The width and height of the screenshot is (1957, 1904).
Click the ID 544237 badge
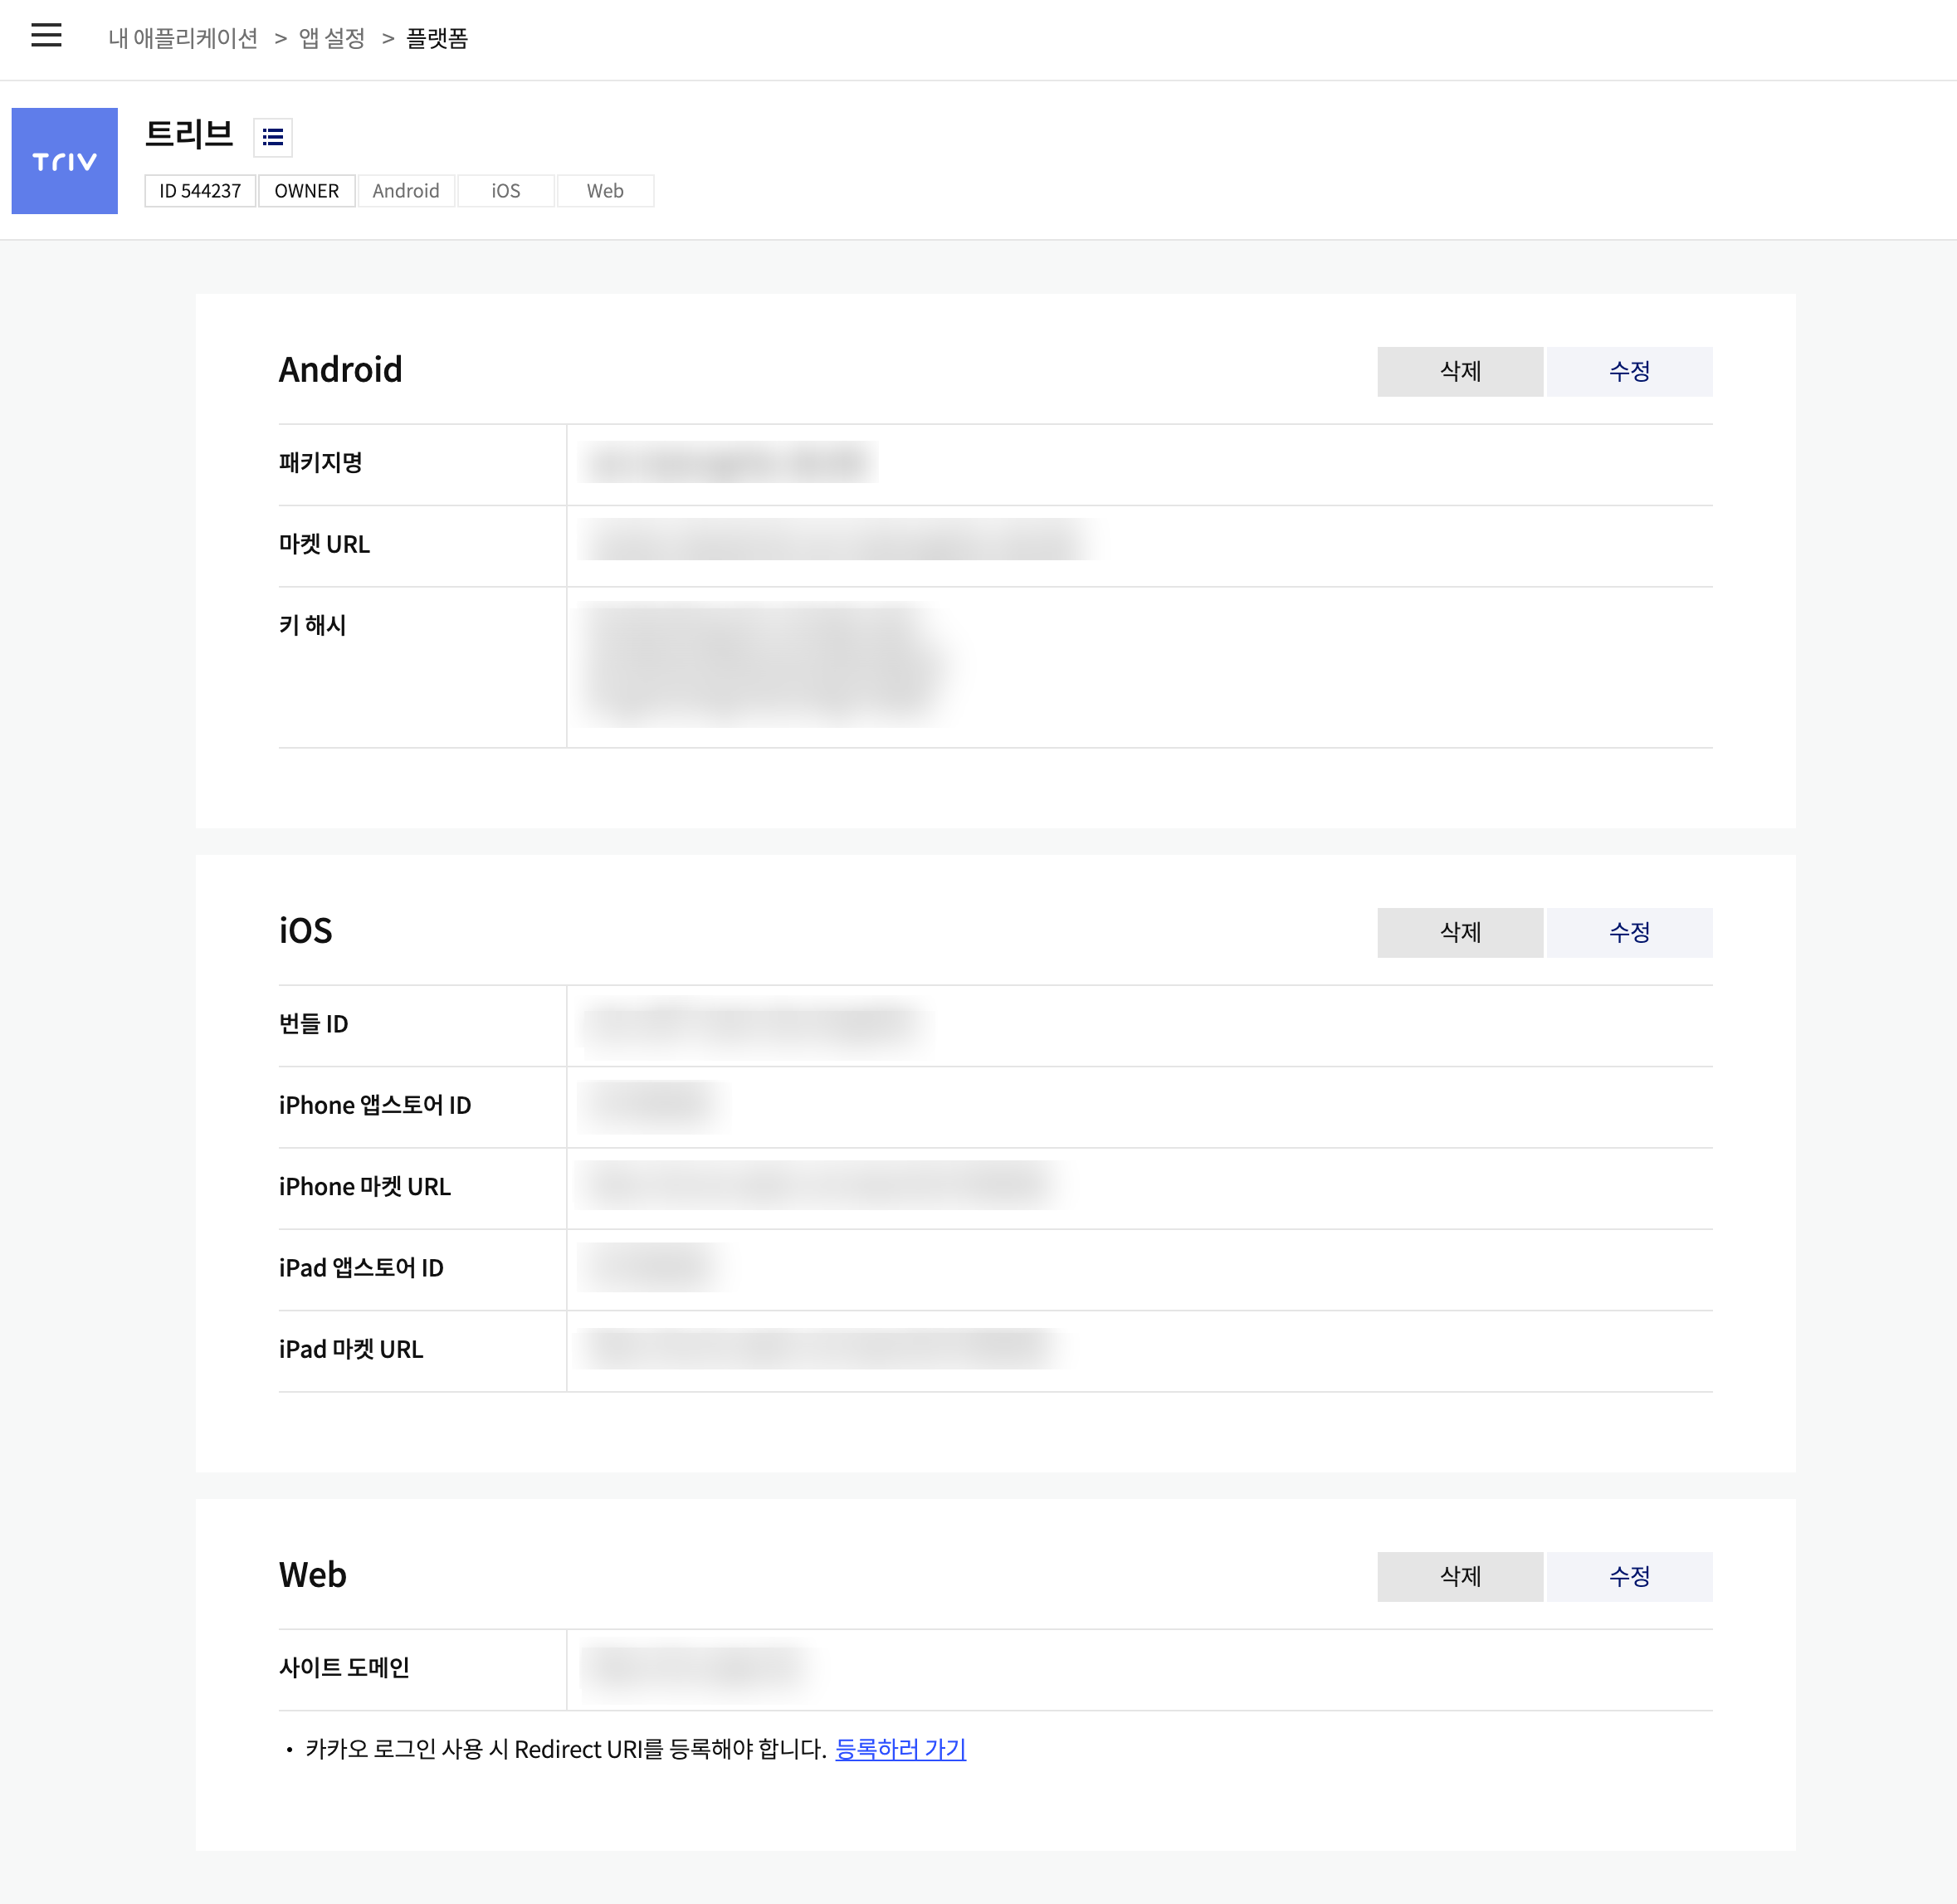[x=200, y=191]
